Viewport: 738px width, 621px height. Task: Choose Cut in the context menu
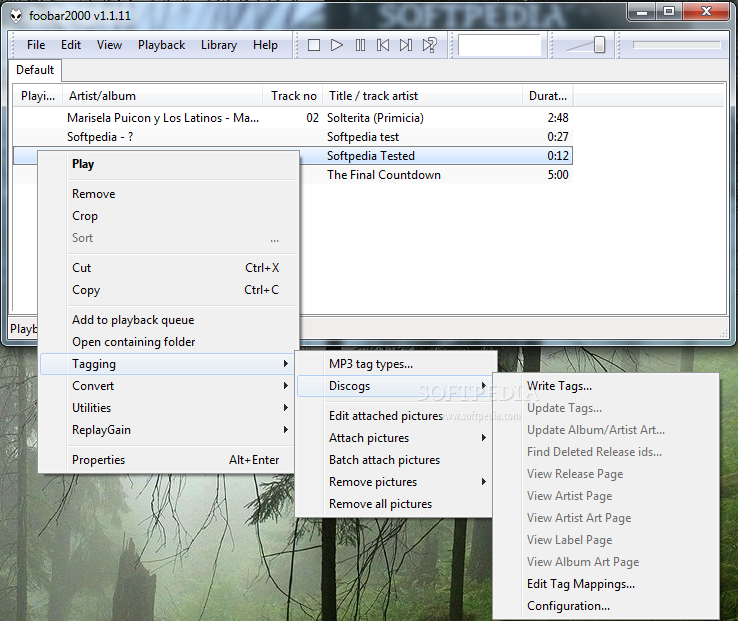coord(169,268)
